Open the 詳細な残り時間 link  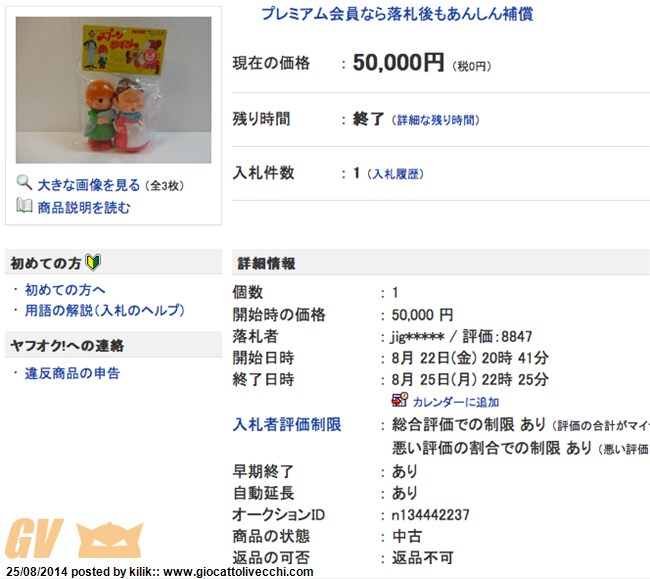(x=435, y=120)
